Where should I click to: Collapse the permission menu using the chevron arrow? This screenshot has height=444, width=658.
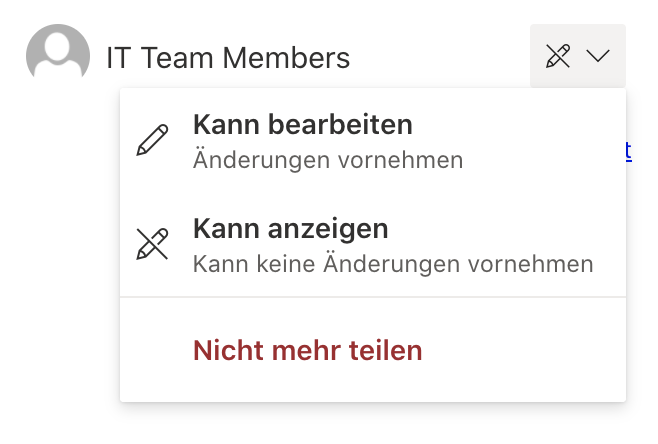[x=598, y=57]
